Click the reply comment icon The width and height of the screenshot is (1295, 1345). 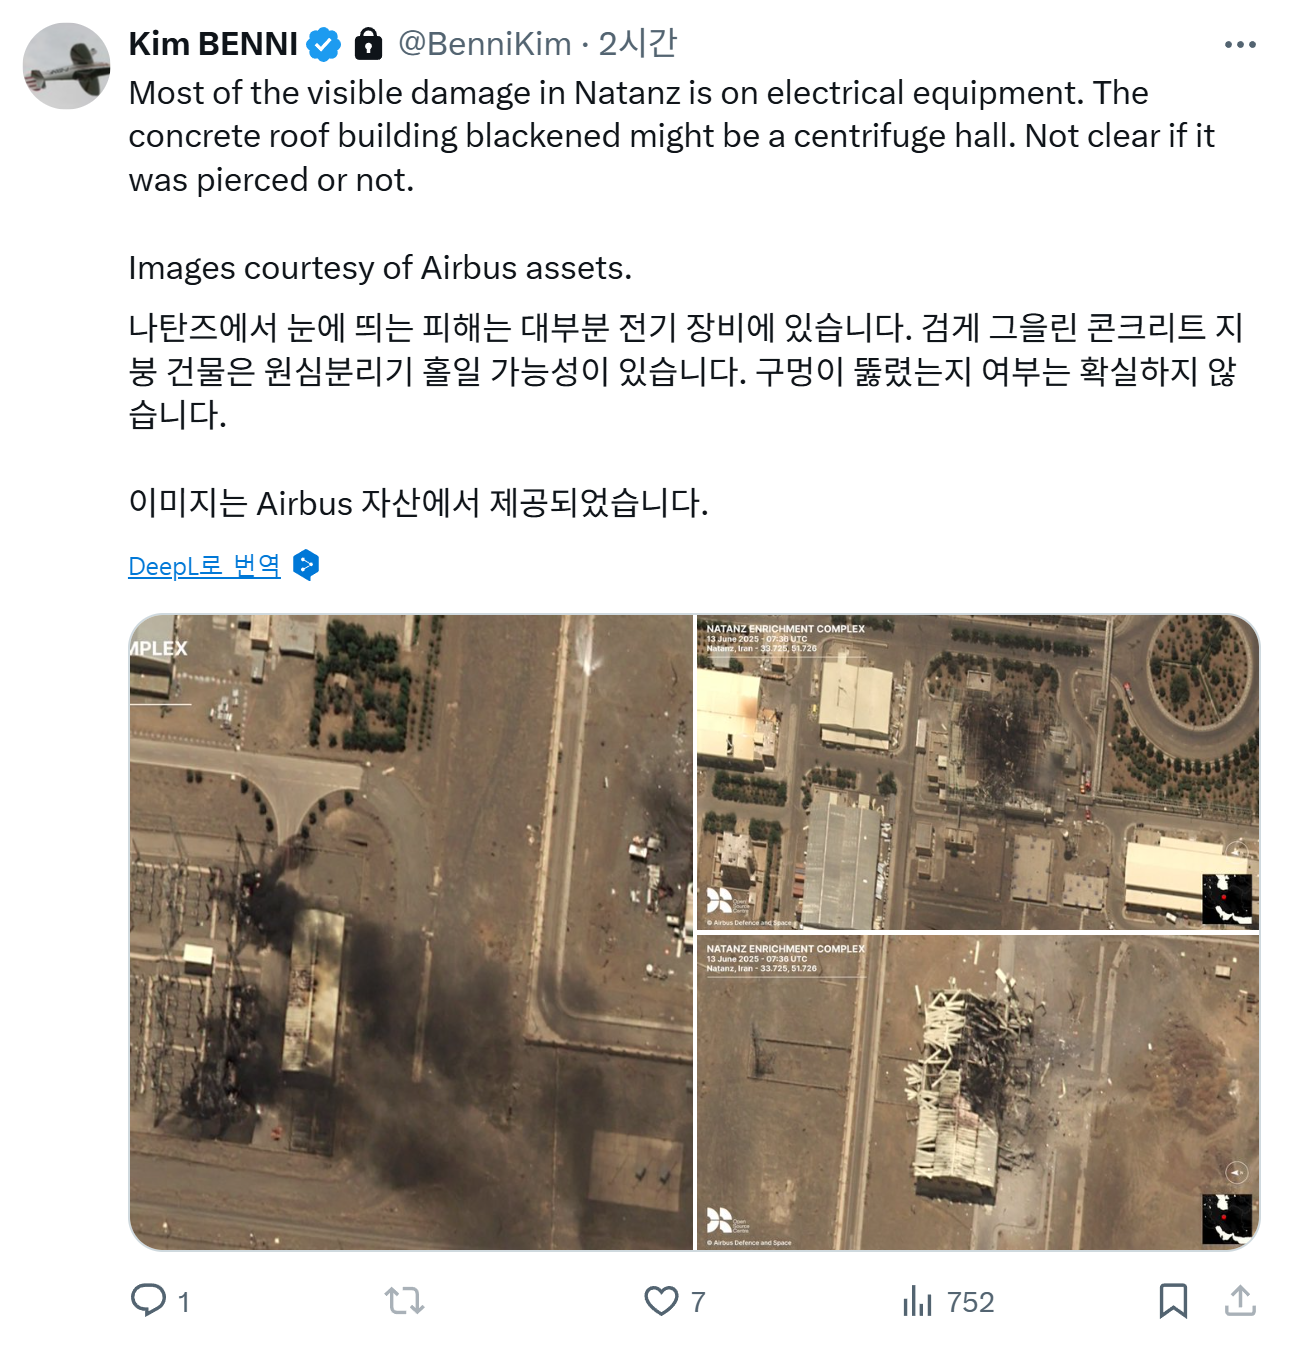click(148, 1300)
